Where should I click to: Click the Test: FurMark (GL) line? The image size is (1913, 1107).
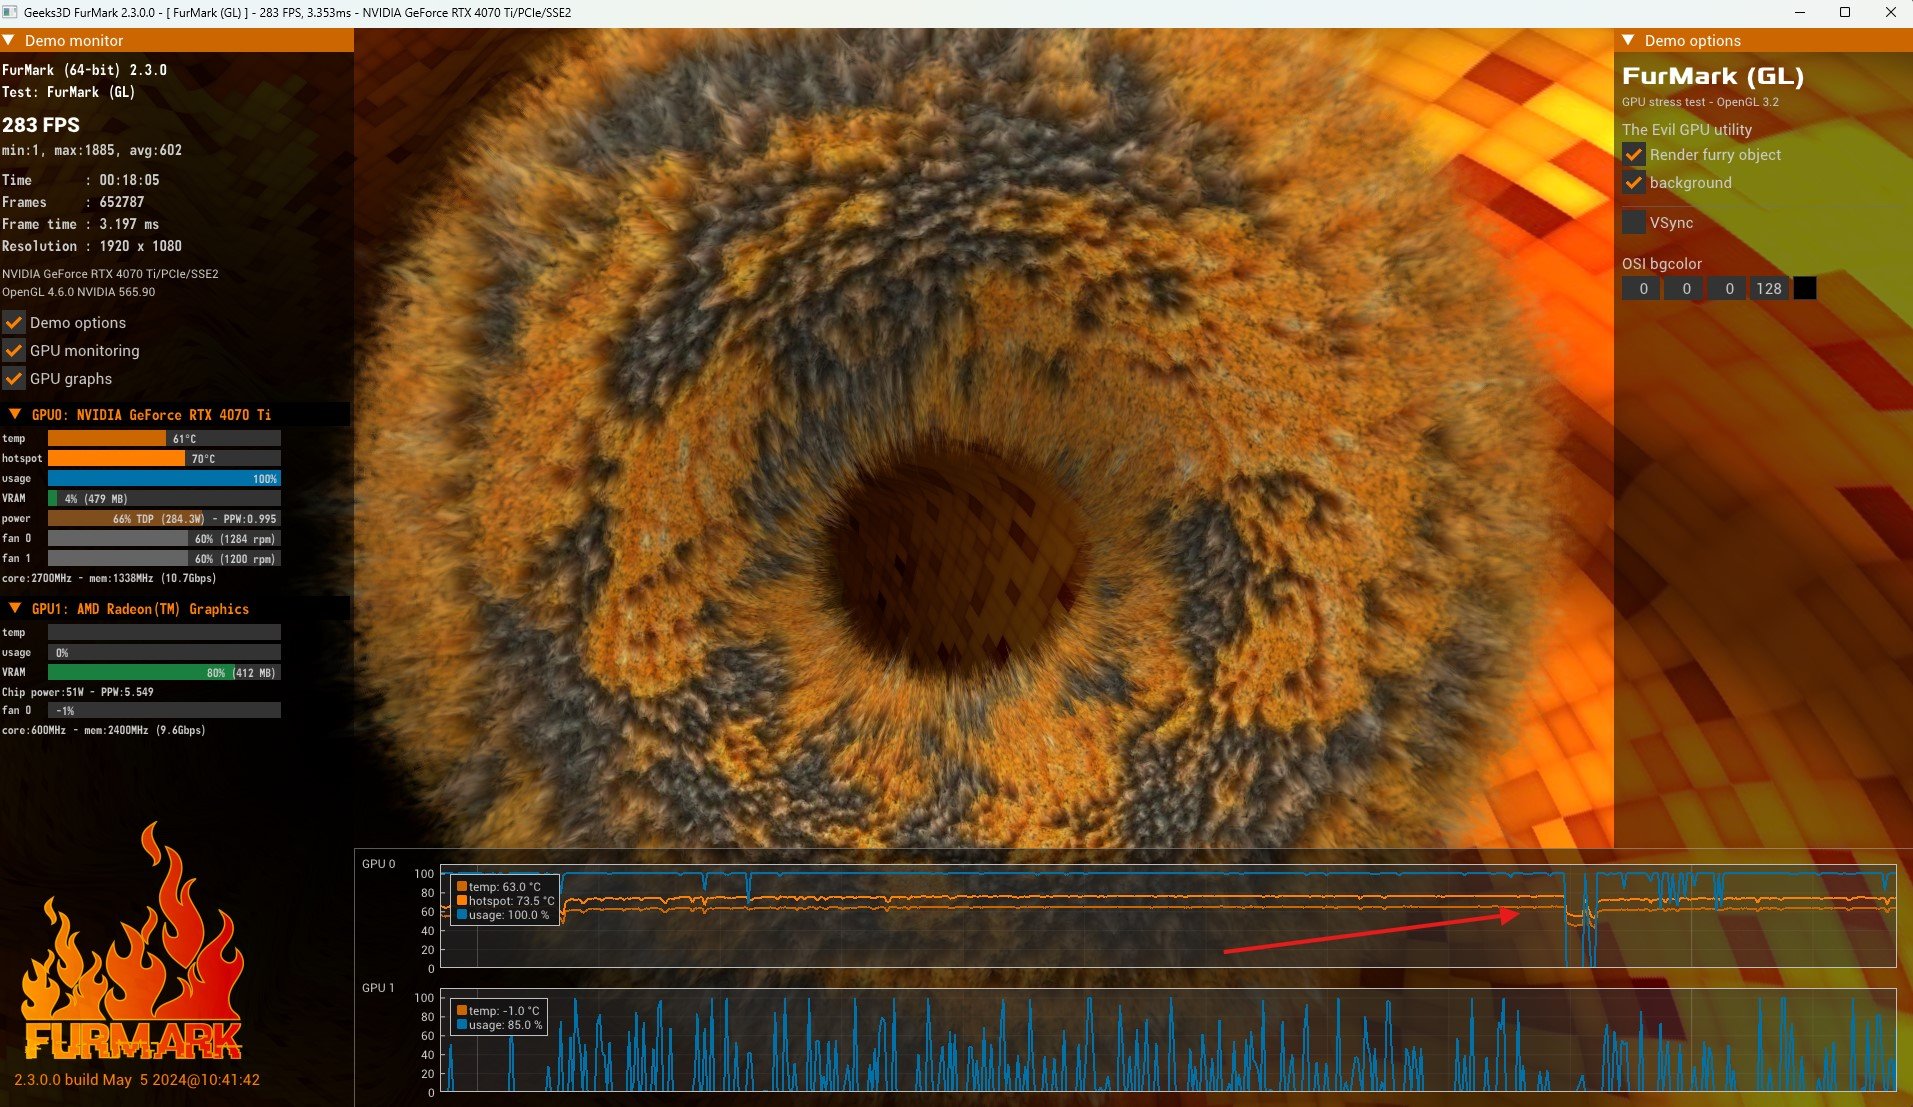click(68, 92)
